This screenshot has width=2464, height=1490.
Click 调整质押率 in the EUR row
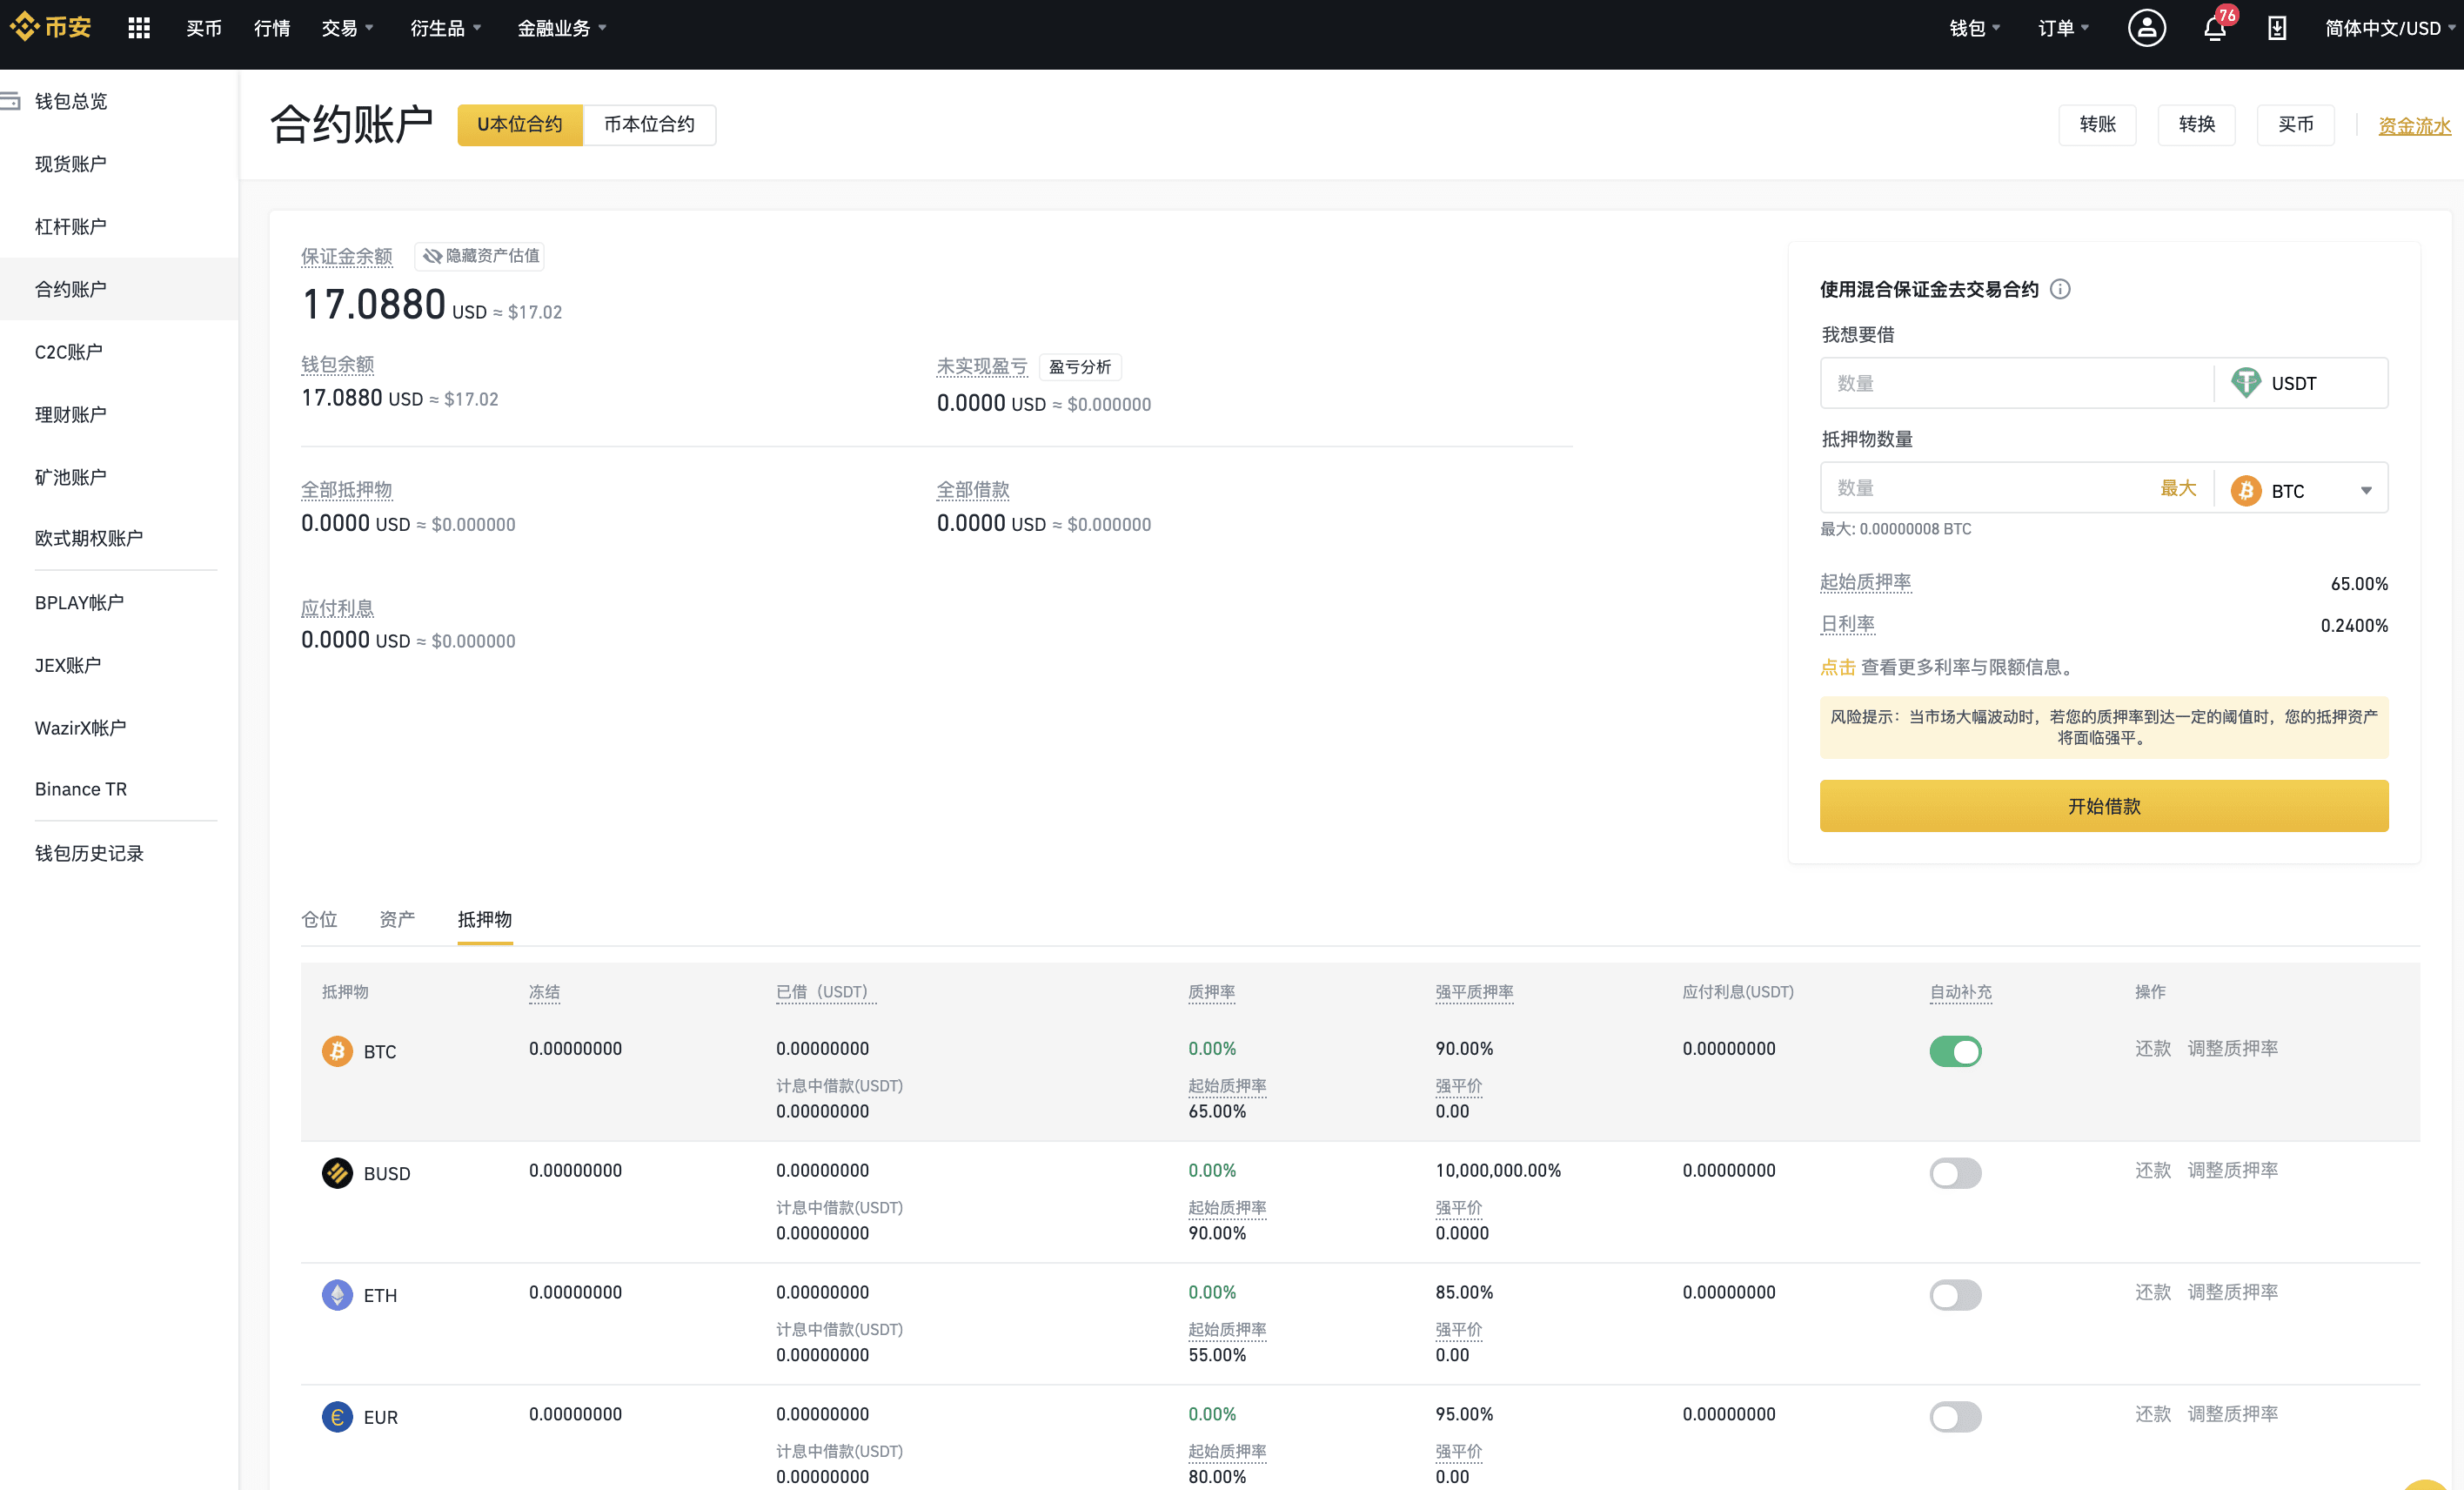[2232, 1415]
